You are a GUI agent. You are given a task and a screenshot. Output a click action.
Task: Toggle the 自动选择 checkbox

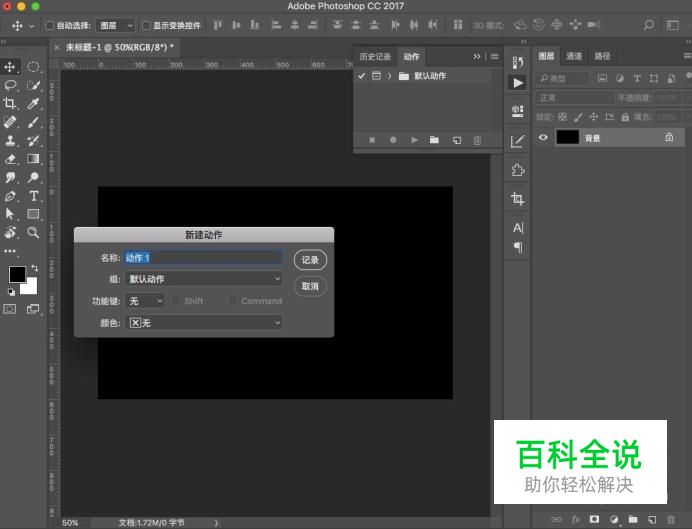pyautogui.click(x=50, y=25)
